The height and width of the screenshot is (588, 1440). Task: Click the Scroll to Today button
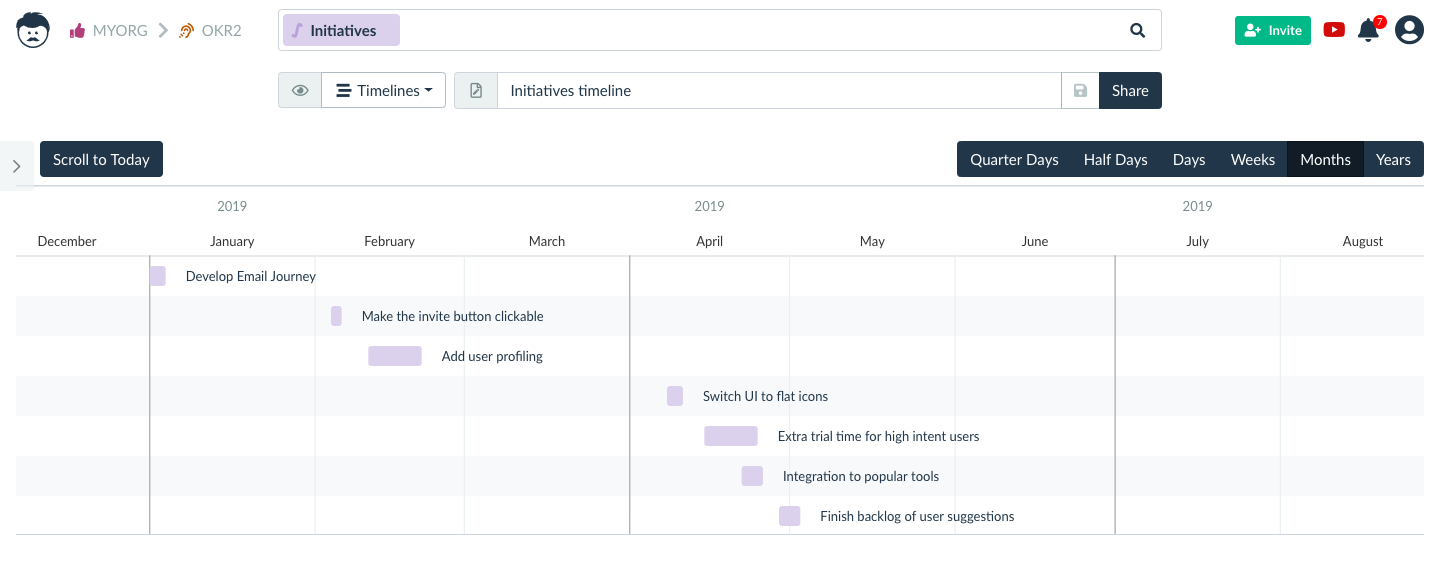pyautogui.click(x=101, y=160)
